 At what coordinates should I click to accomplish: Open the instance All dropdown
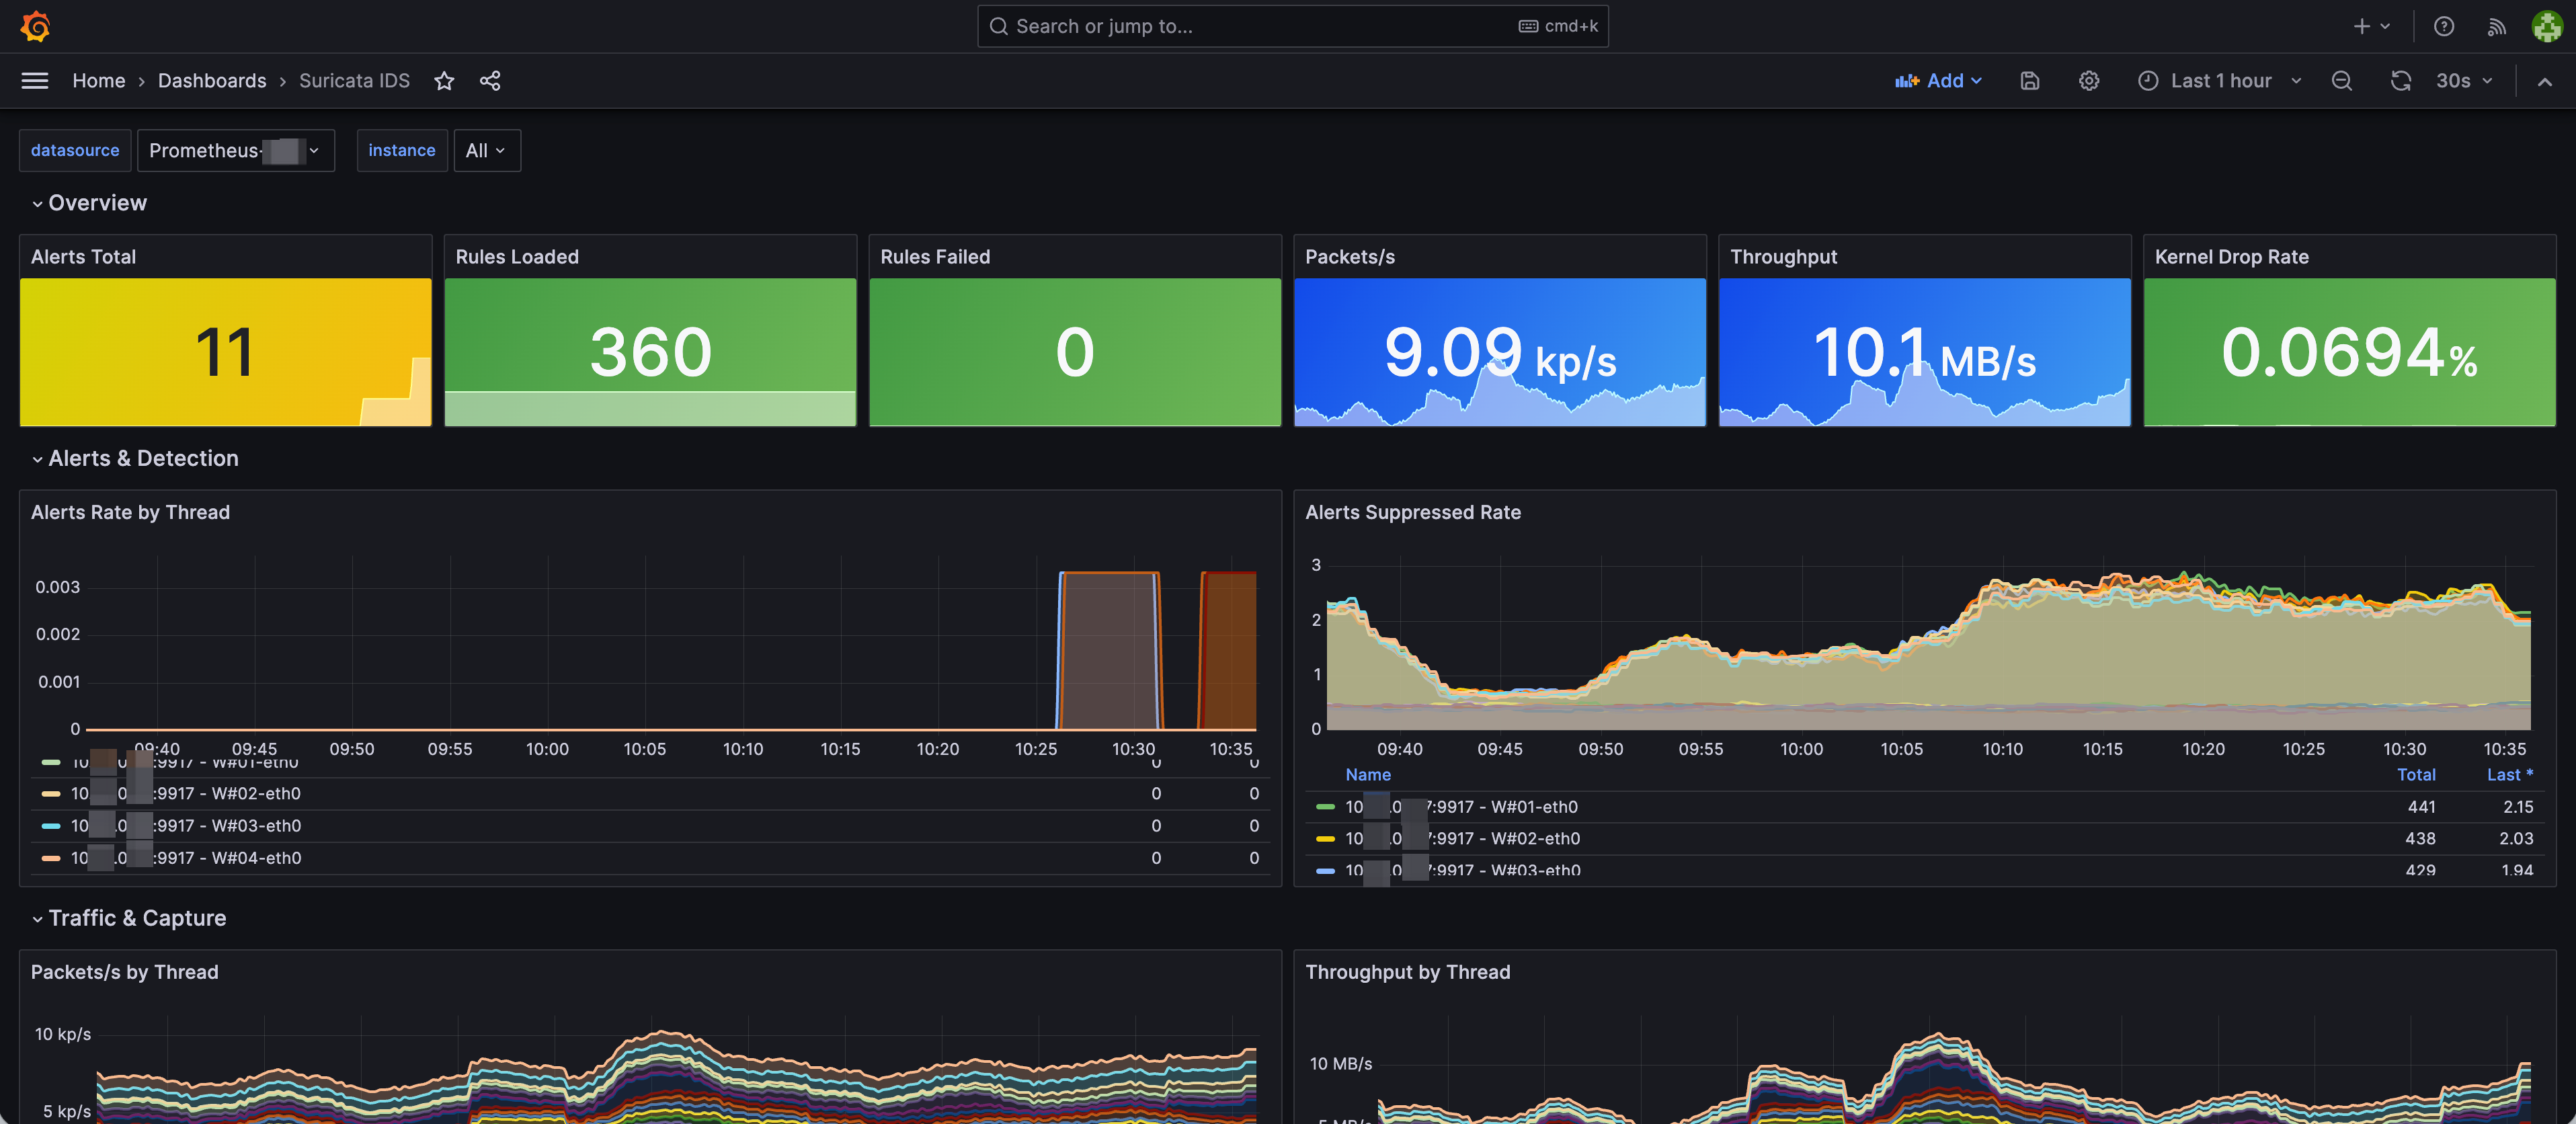487,150
